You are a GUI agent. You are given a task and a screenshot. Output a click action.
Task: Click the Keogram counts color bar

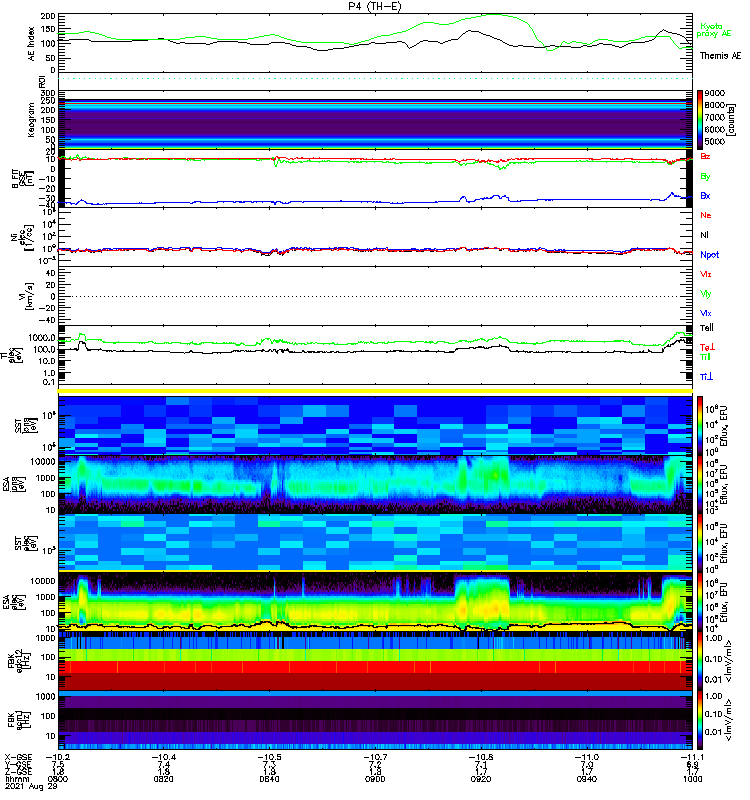[x=699, y=119]
